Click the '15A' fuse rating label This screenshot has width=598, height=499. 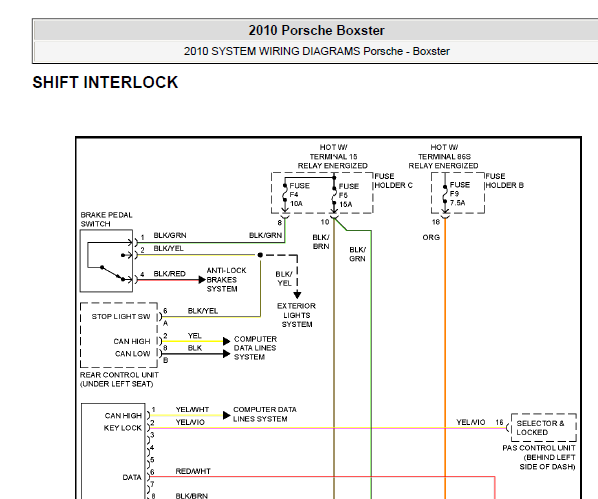point(346,204)
